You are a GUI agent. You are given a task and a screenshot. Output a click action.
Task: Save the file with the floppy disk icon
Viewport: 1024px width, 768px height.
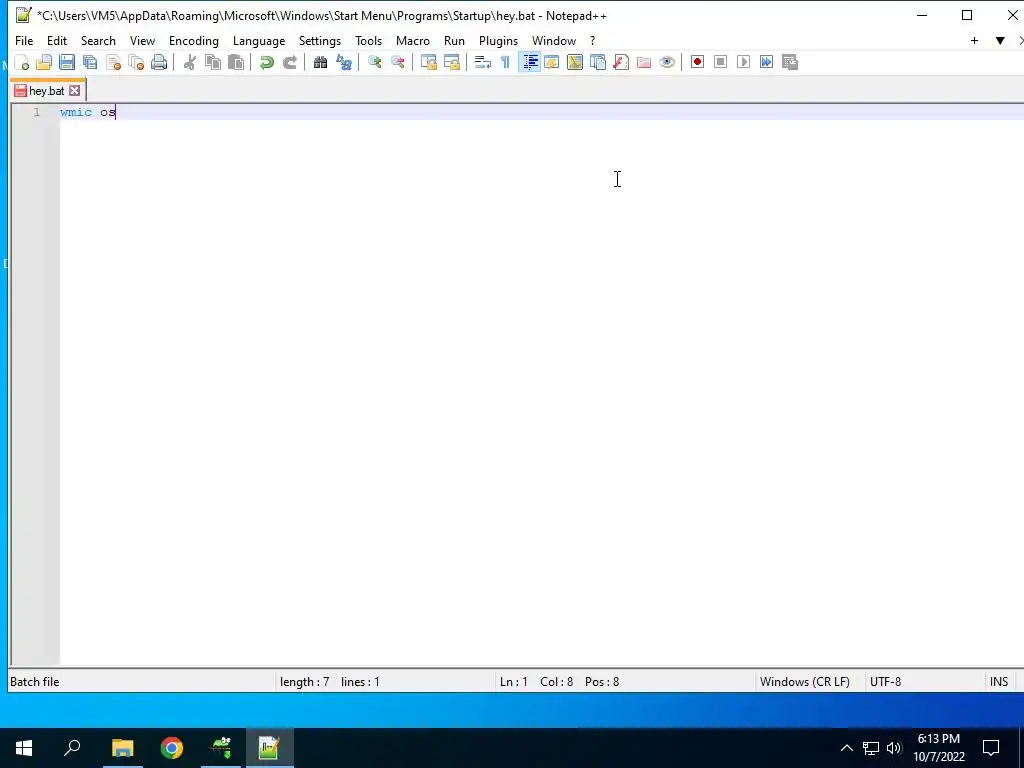(x=67, y=62)
